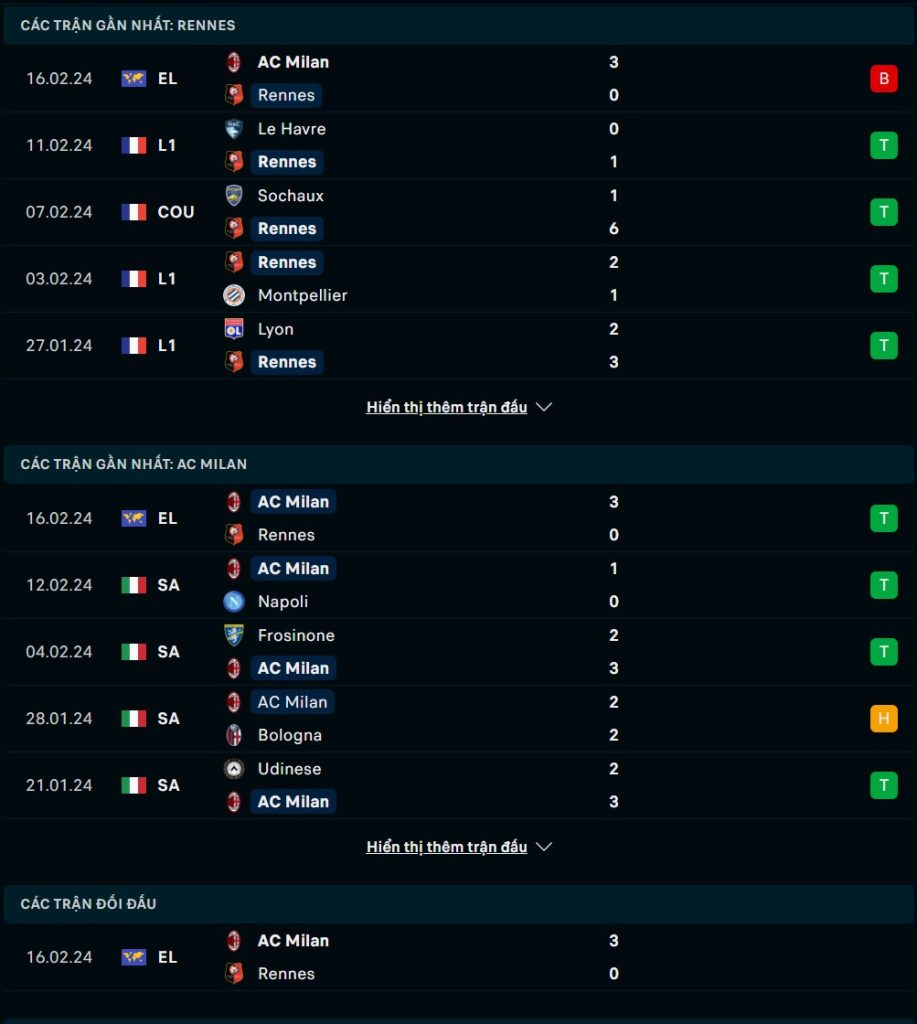Click the Udinese club logo

point(234,769)
